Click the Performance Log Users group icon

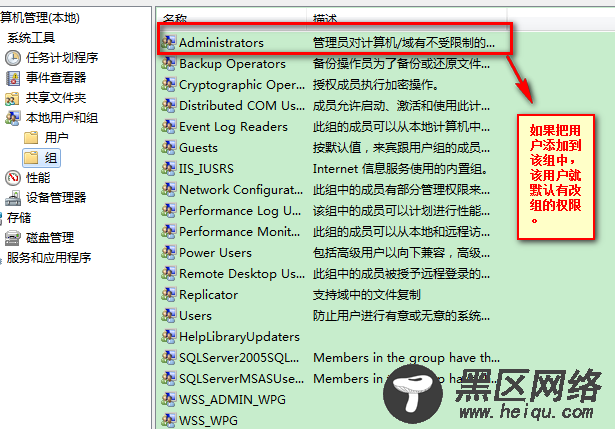pyautogui.click(x=169, y=211)
